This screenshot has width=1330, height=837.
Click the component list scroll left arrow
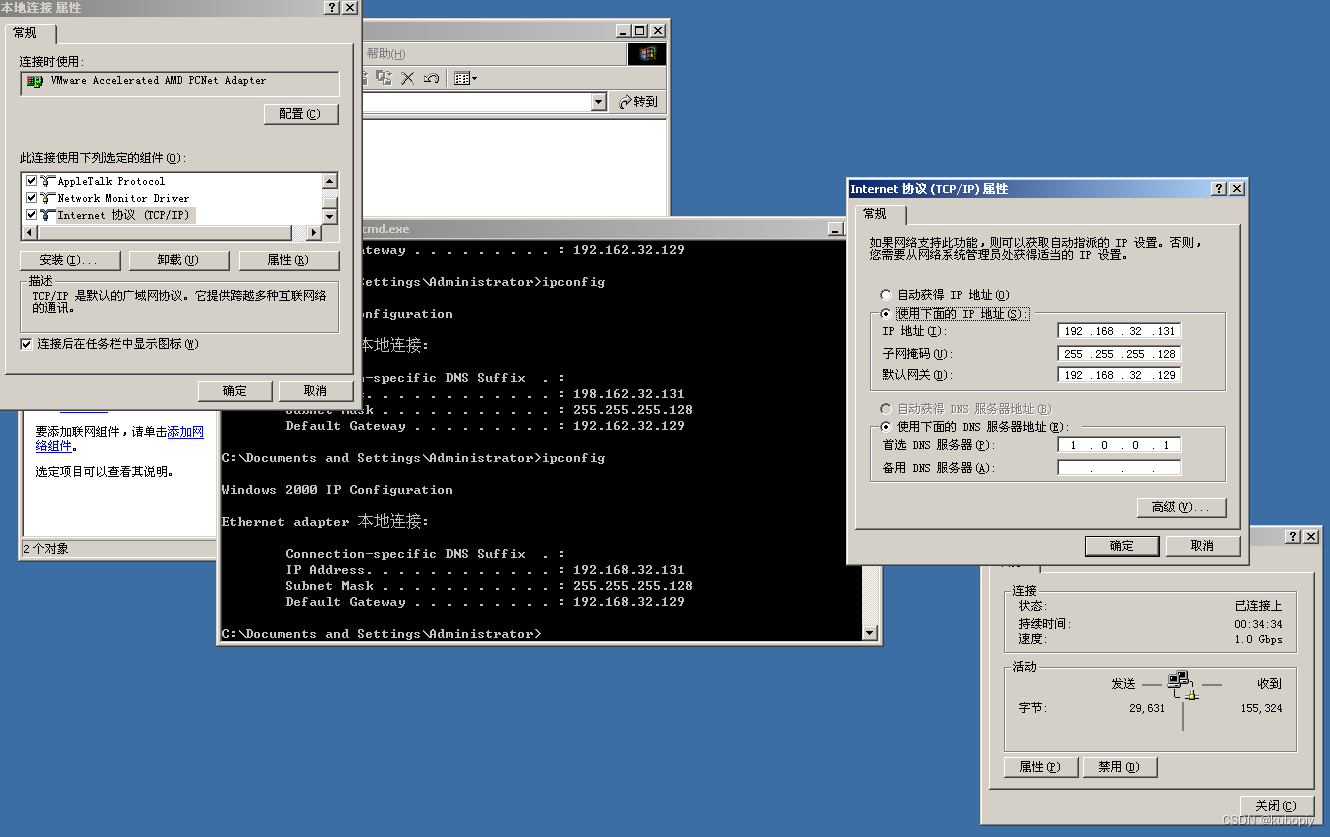pyautogui.click(x=29, y=233)
